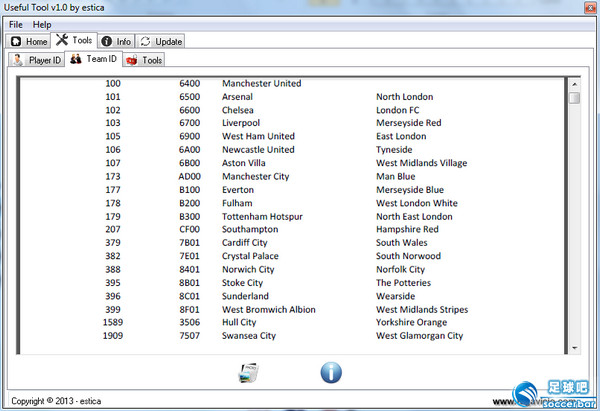
Task: Select West Ham United team name
Action: pos(258,136)
